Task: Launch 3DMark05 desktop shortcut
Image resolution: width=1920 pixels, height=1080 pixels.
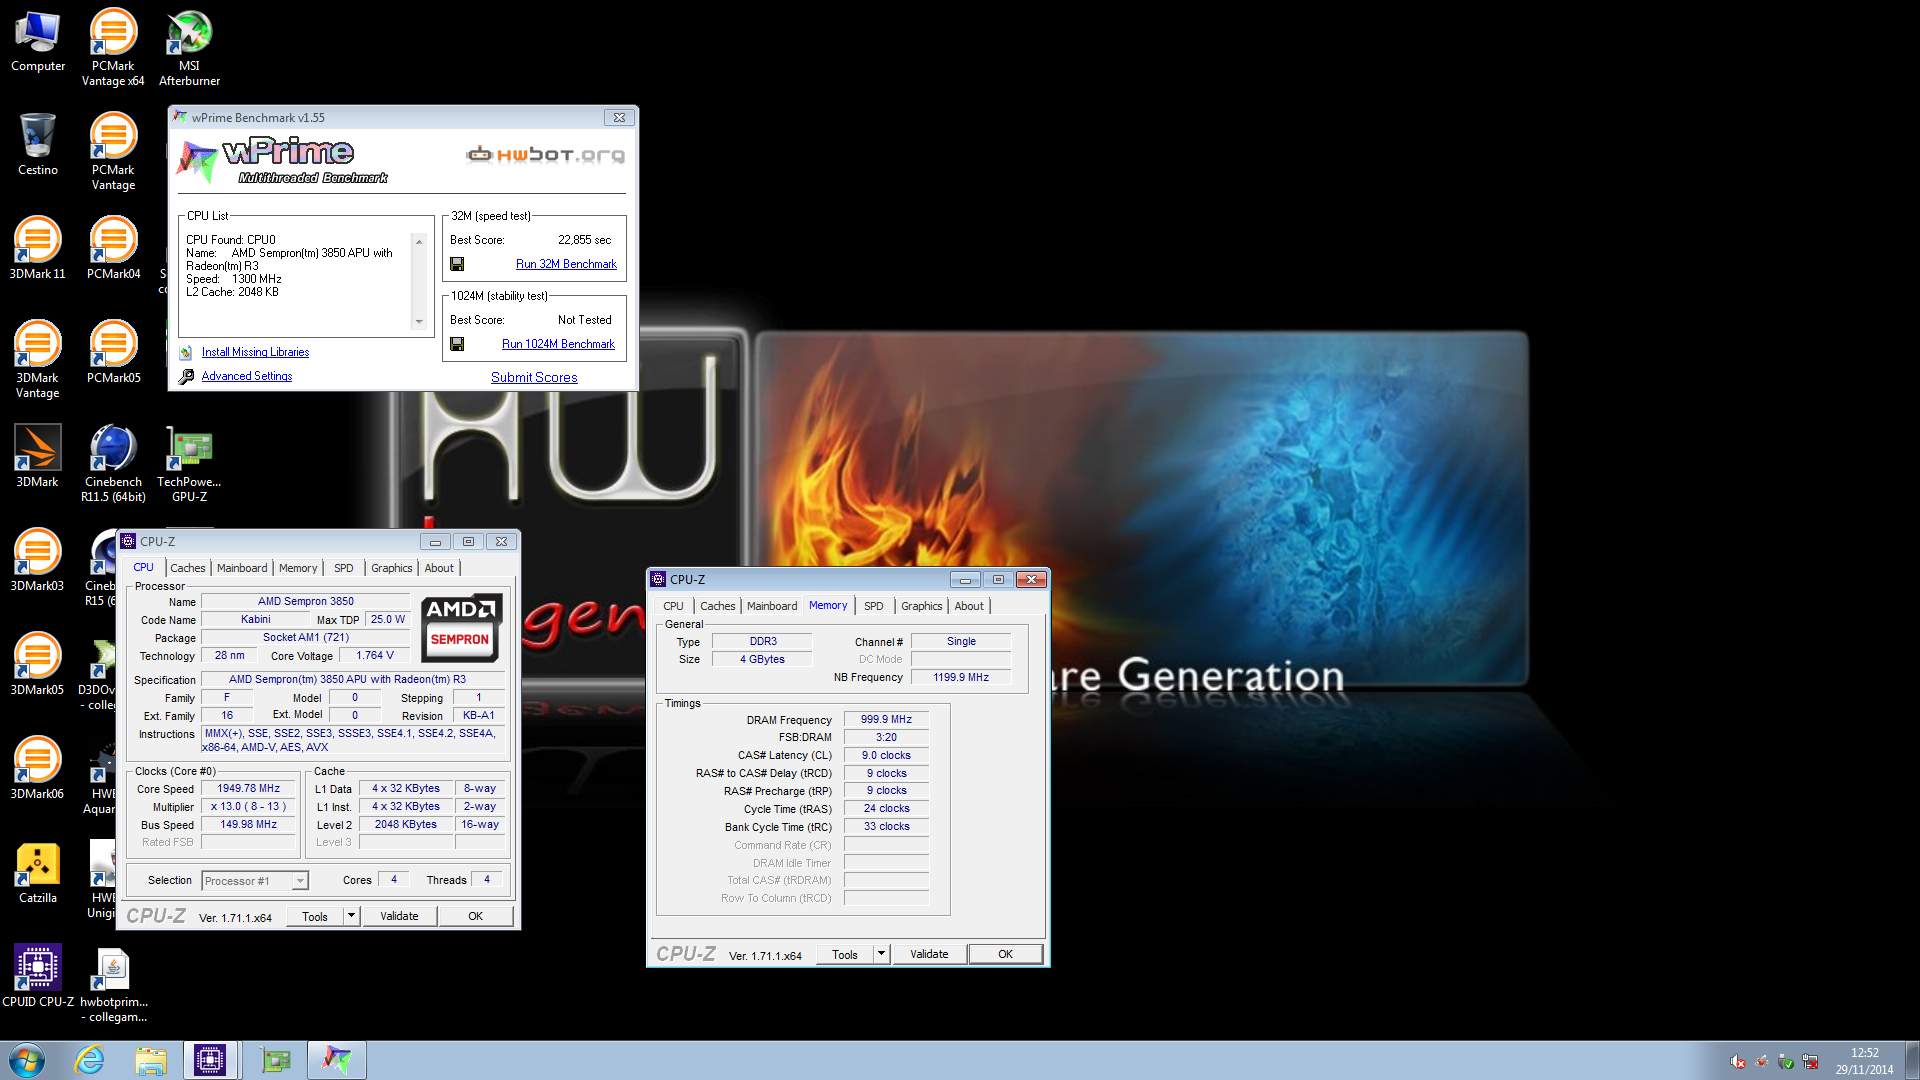Action: tap(38, 664)
